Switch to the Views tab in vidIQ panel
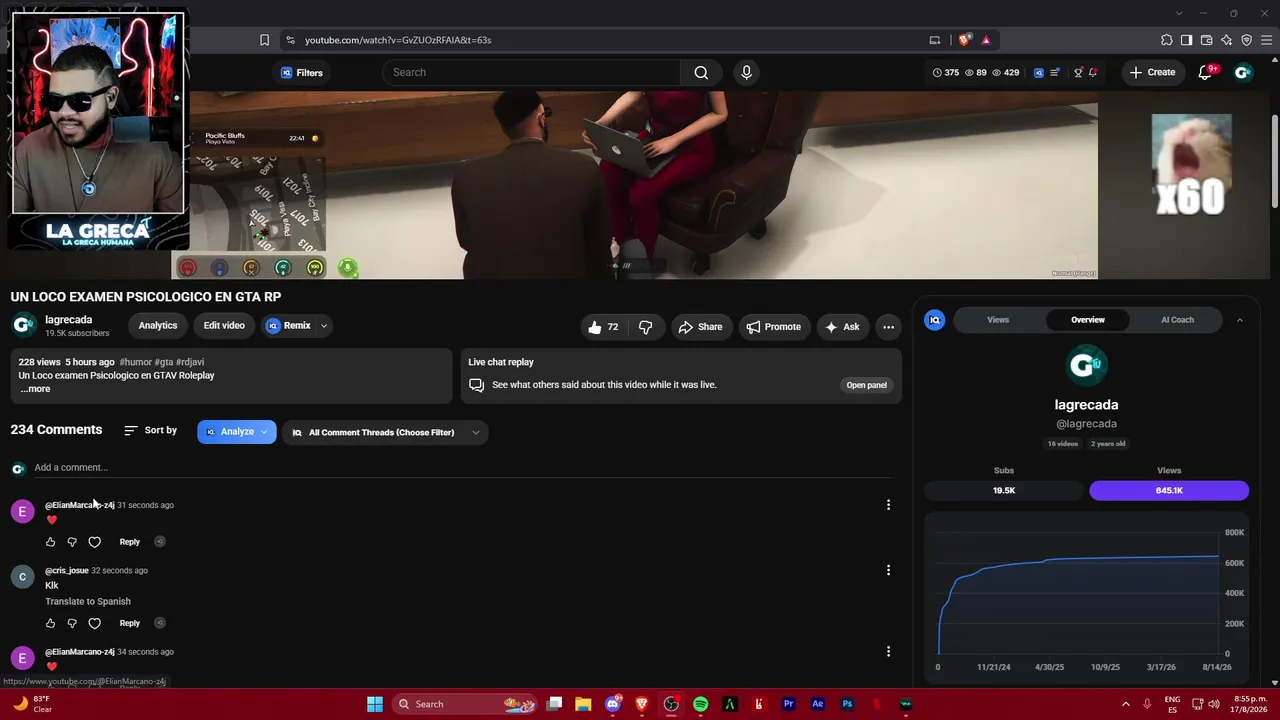Viewport: 1280px width, 720px height. (x=998, y=320)
